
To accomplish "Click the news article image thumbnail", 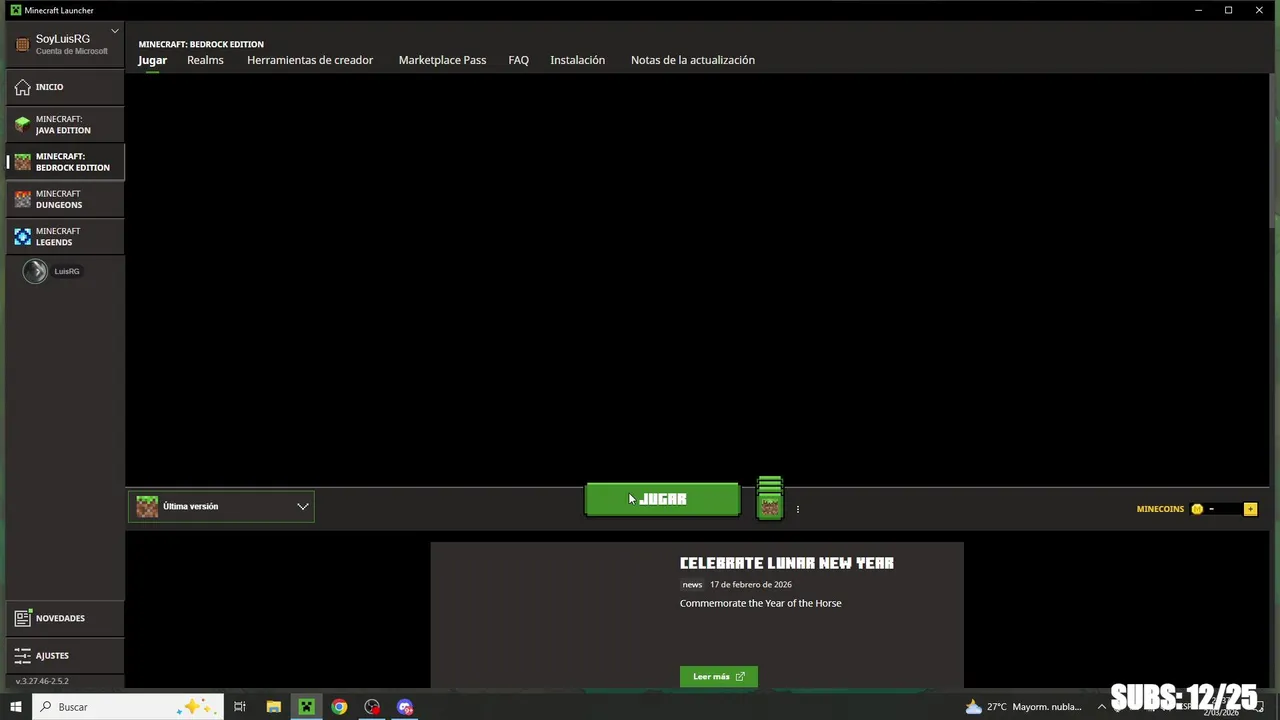I will click(x=550, y=614).
